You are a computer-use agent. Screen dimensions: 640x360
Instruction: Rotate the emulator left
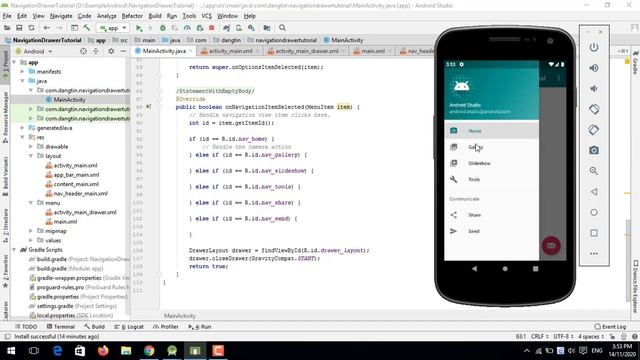click(x=594, y=109)
